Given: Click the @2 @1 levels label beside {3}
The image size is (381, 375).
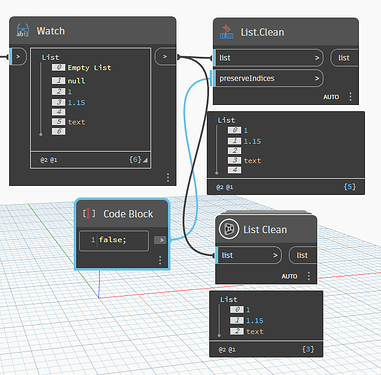Looking at the screenshot, I should [227, 350].
